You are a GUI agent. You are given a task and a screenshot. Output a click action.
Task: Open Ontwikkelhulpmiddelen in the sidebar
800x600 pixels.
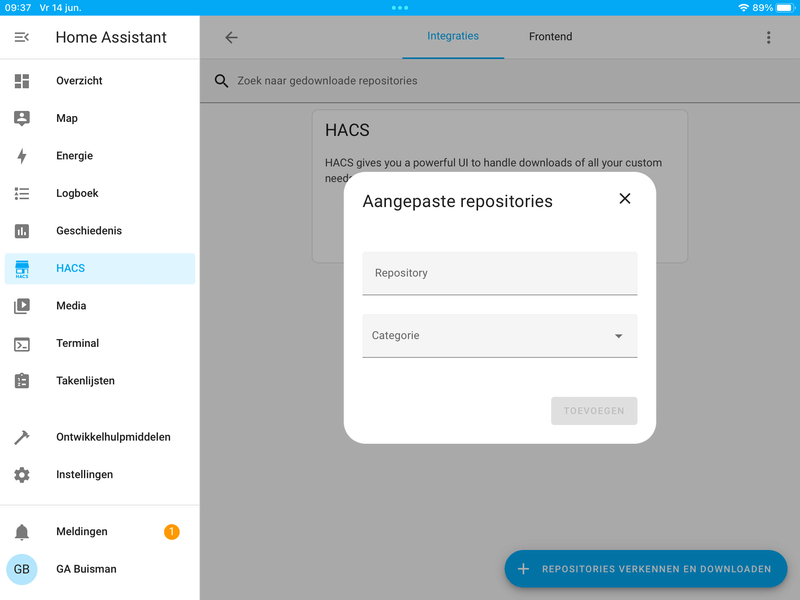100,437
